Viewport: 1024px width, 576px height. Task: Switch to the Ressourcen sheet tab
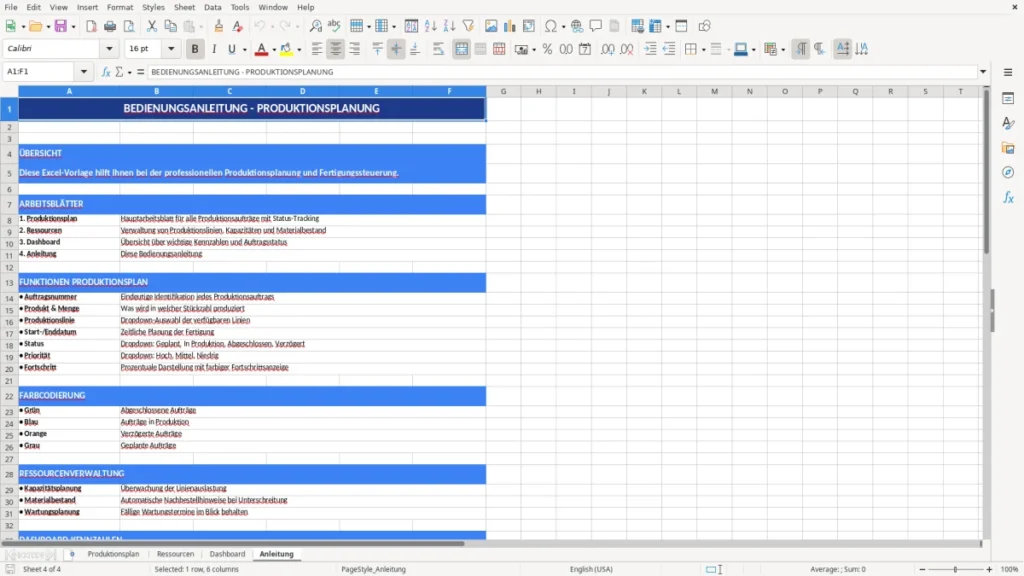(176, 554)
